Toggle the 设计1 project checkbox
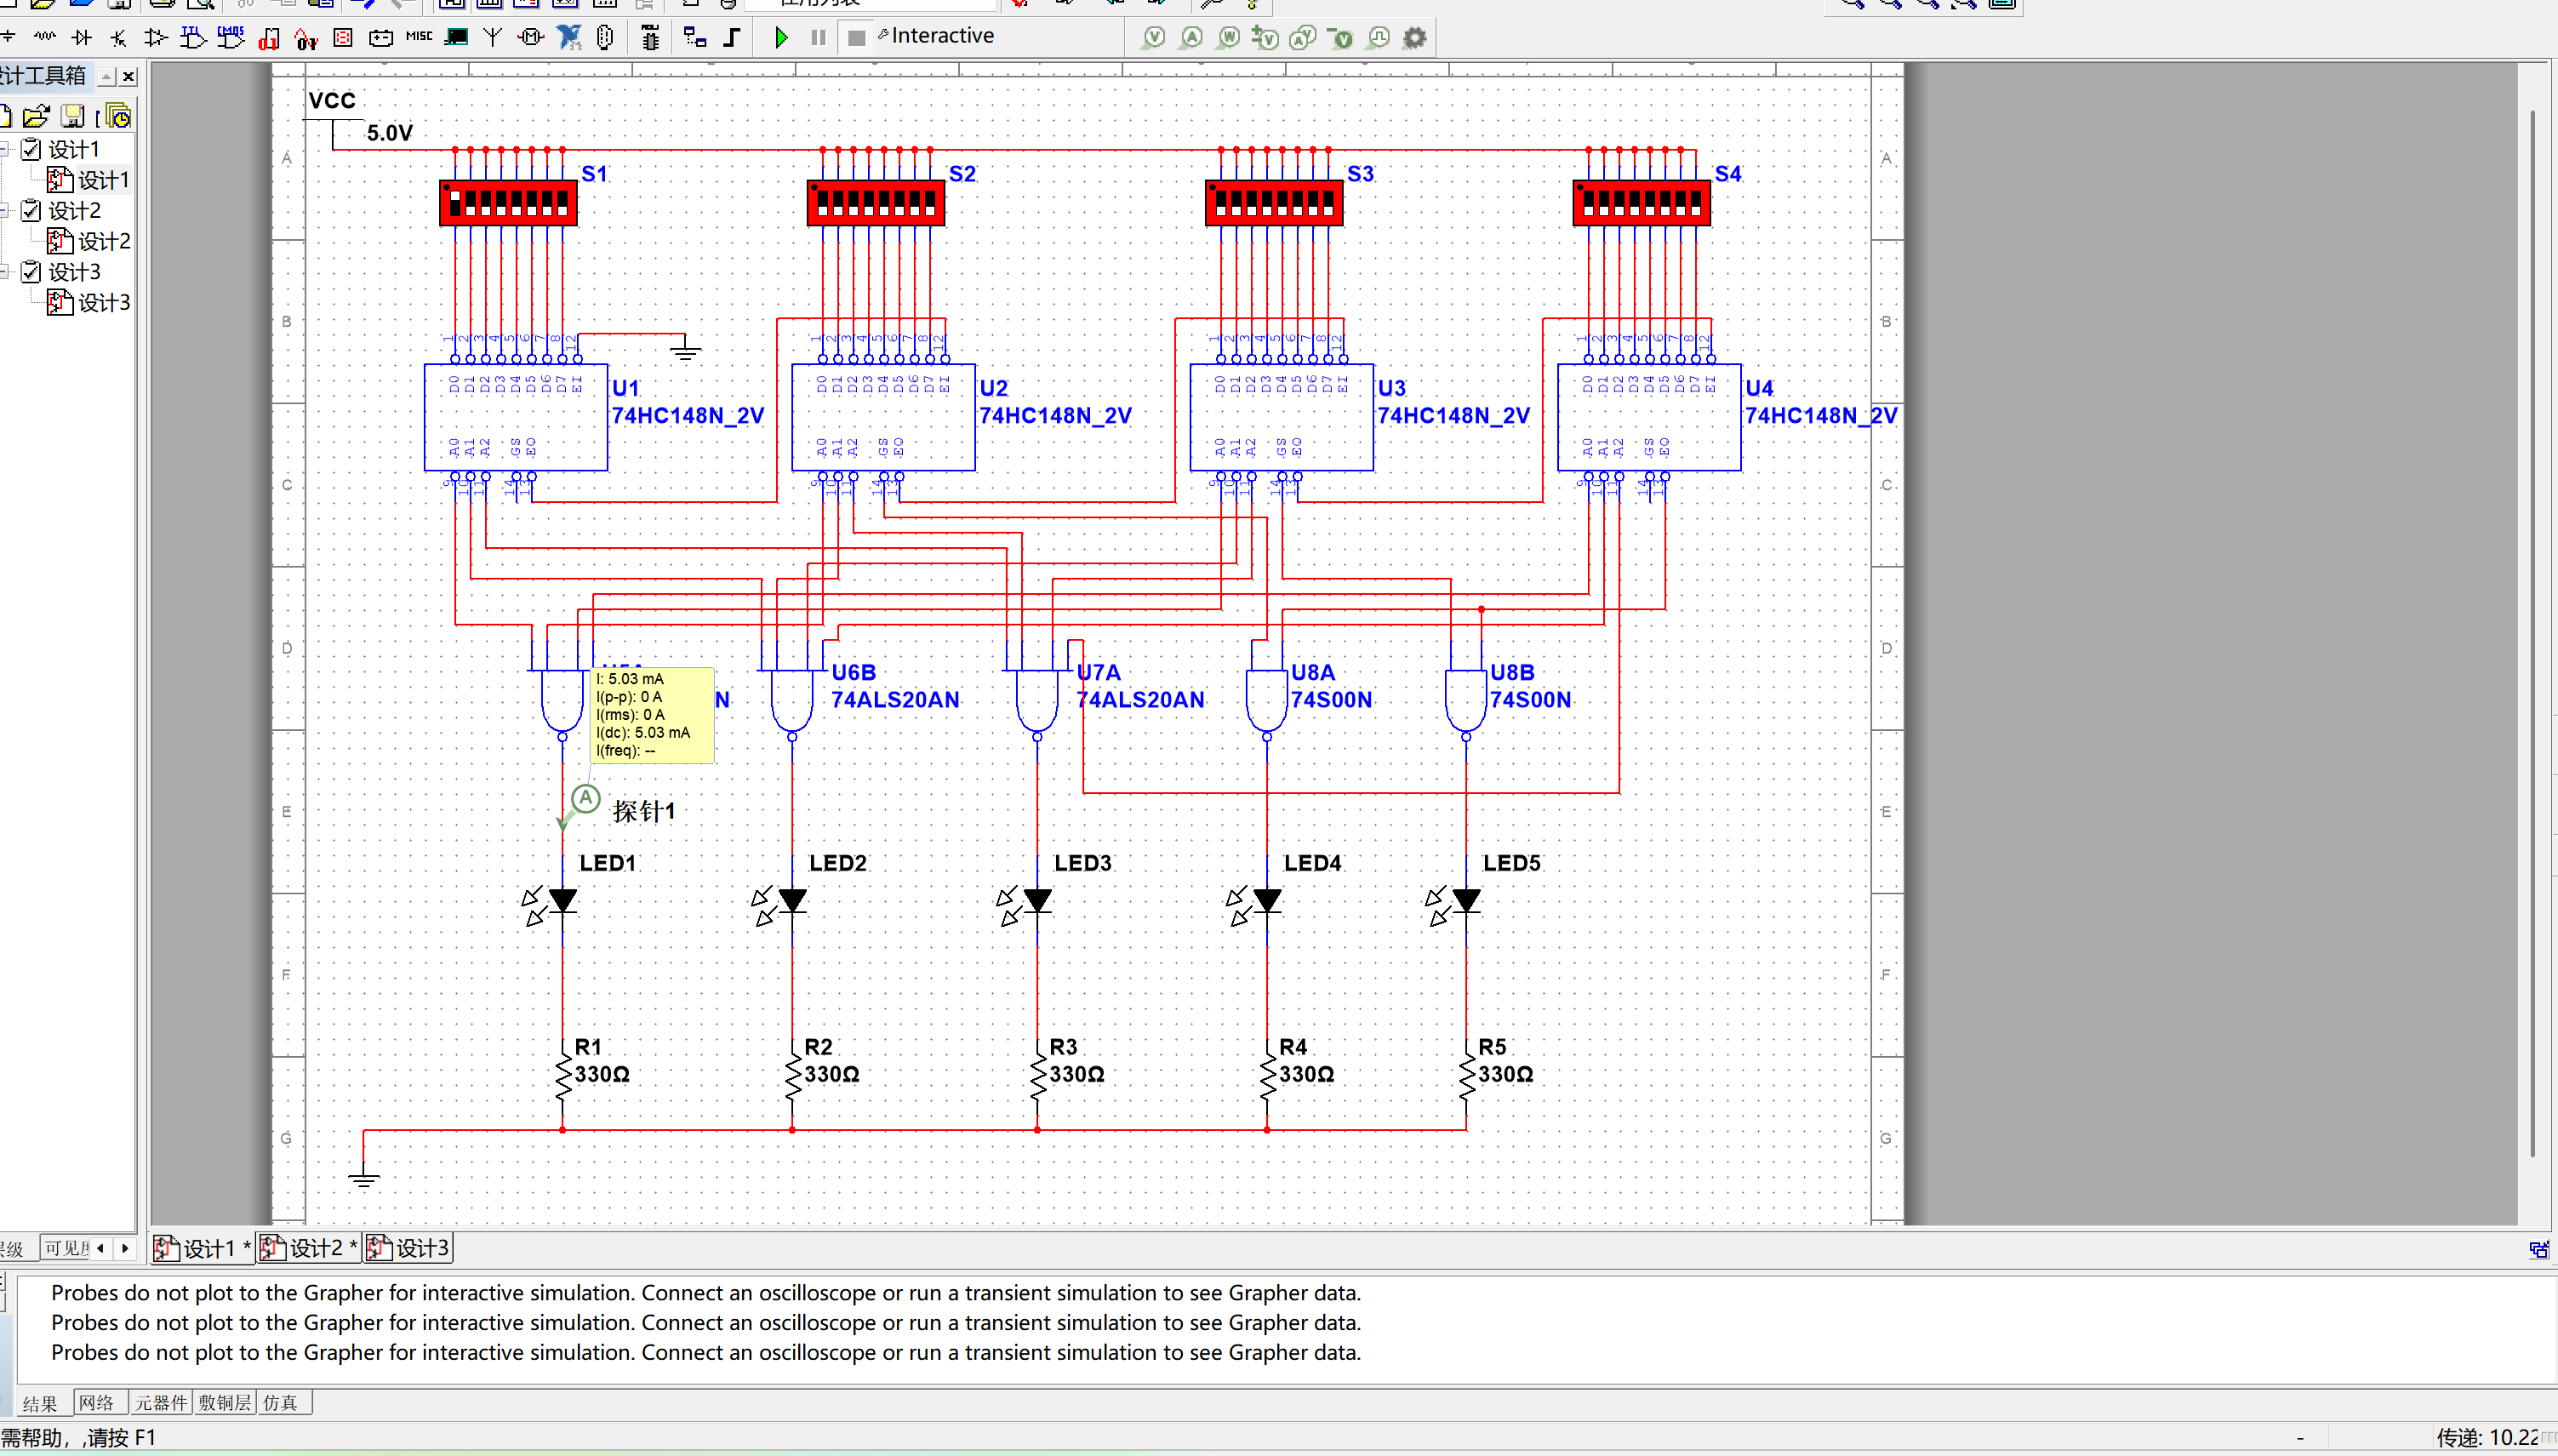This screenshot has height=1456, width=2558. 31,149
